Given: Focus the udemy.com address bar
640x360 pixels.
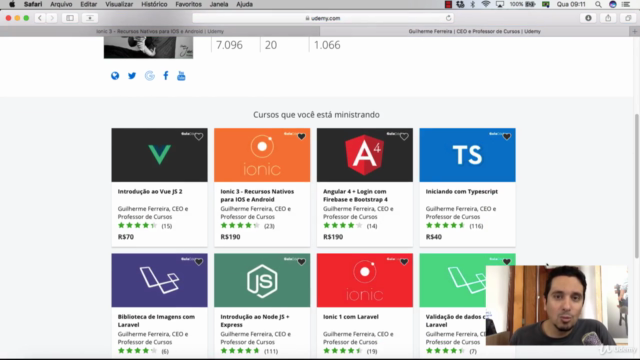Looking at the screenshot, I should click(322, 18).
